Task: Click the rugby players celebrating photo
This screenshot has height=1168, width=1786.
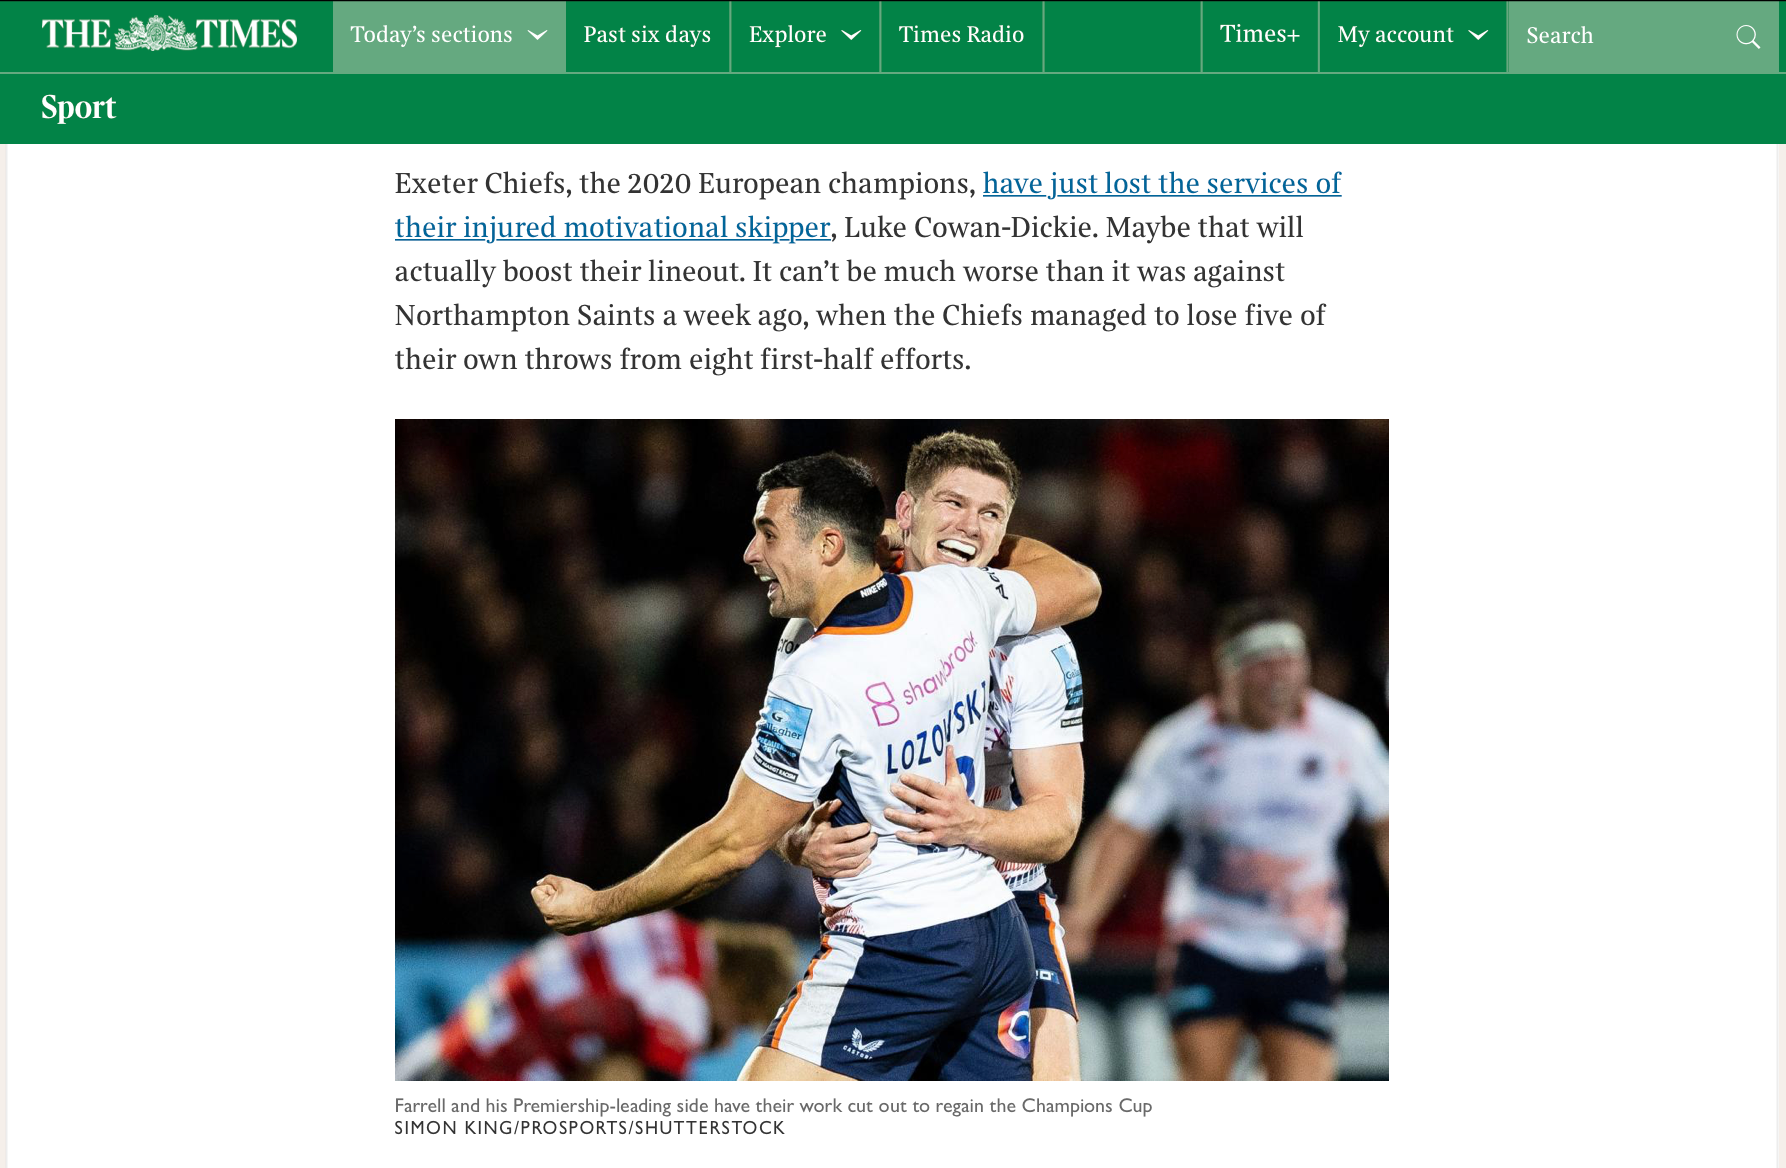Action: point(891,749)
